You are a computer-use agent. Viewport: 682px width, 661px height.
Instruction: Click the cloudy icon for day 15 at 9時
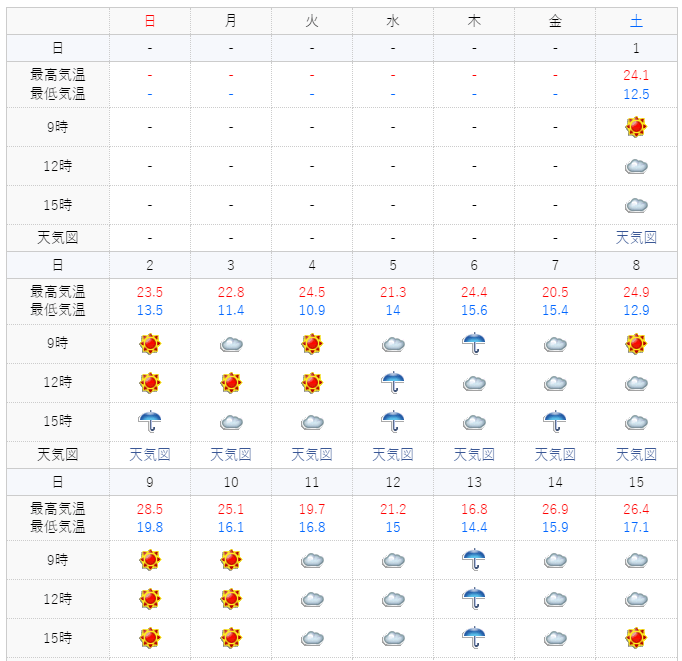tap(636, 561)
